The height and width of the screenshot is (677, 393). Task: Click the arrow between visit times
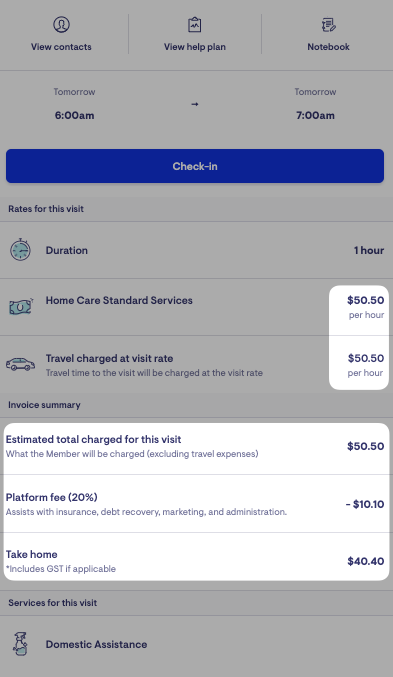(195, 104)
